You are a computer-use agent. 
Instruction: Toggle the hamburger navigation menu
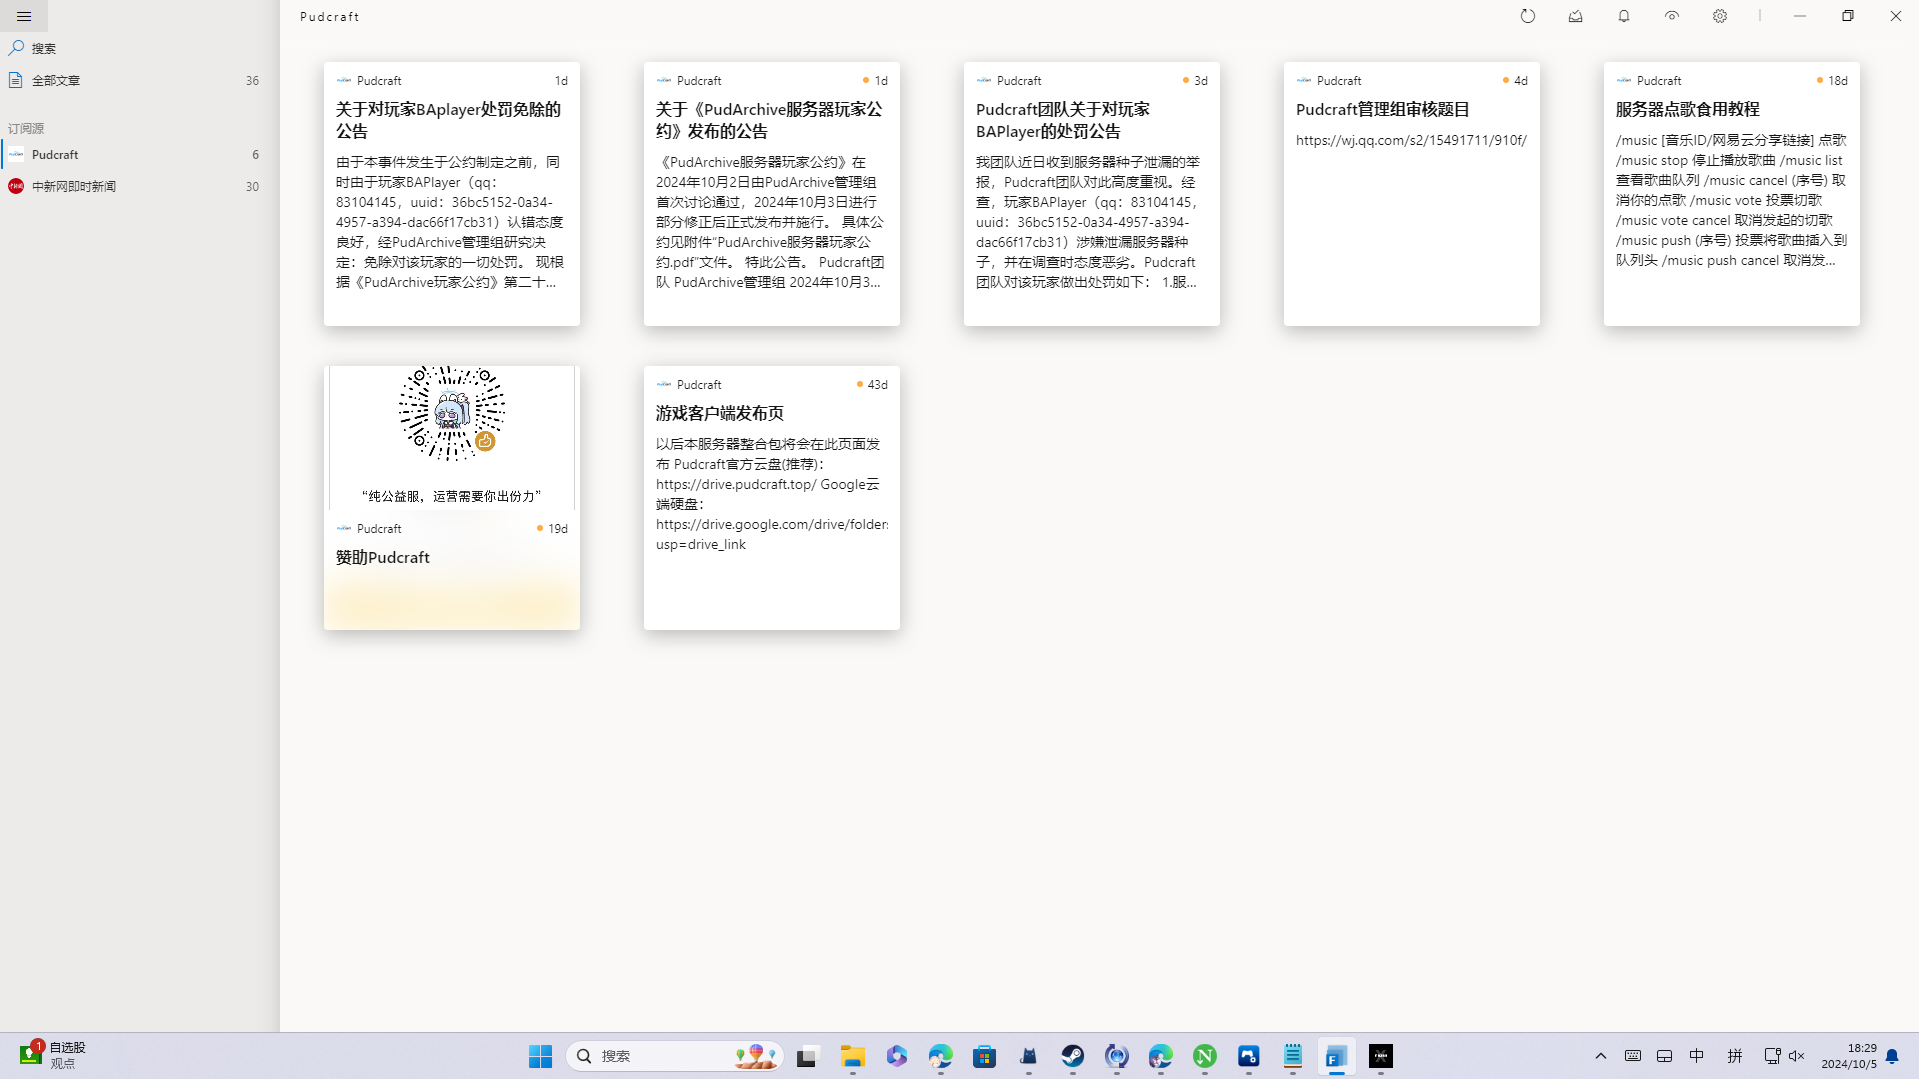(24, 16)
